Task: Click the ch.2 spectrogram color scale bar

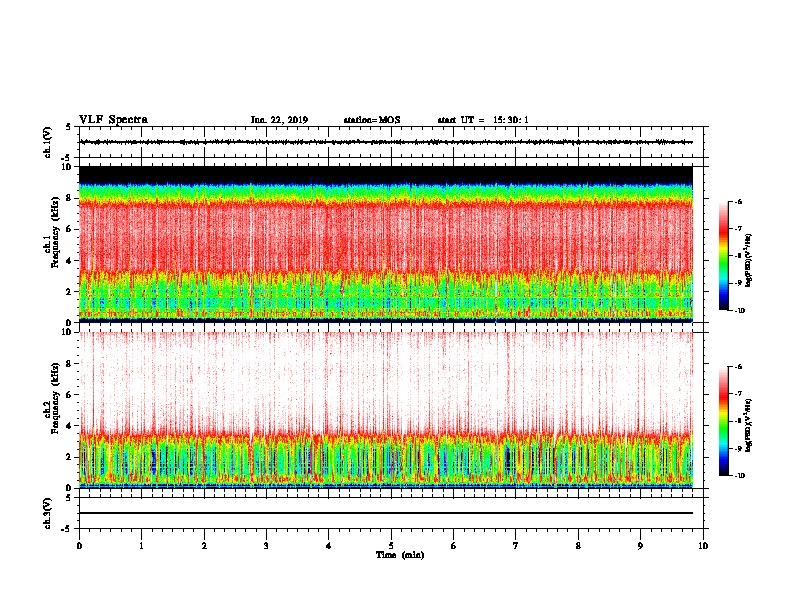Action: coord(723,421)
